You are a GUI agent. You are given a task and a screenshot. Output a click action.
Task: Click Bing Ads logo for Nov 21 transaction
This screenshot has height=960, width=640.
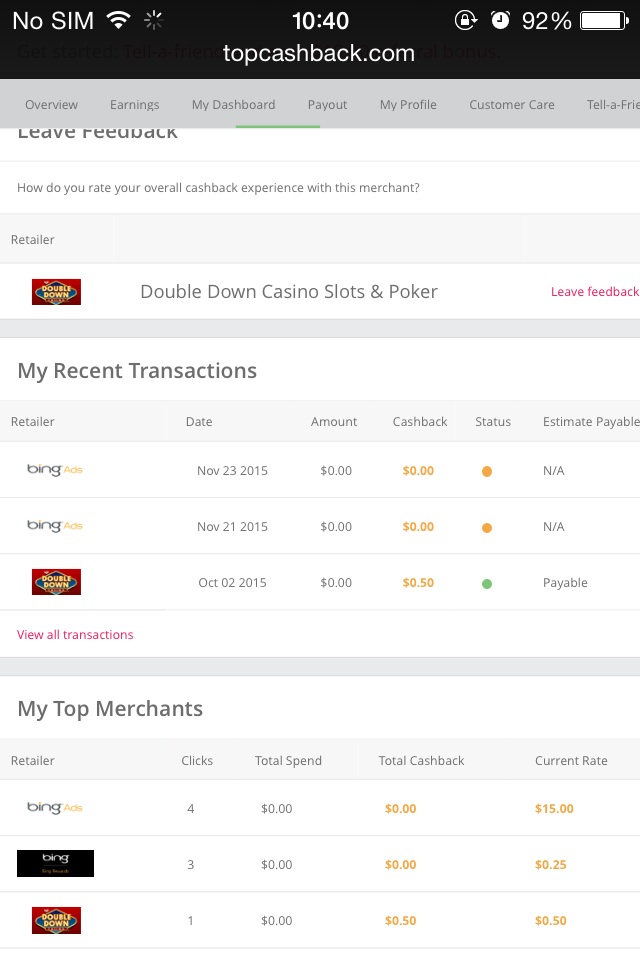[x=54, y=526]
